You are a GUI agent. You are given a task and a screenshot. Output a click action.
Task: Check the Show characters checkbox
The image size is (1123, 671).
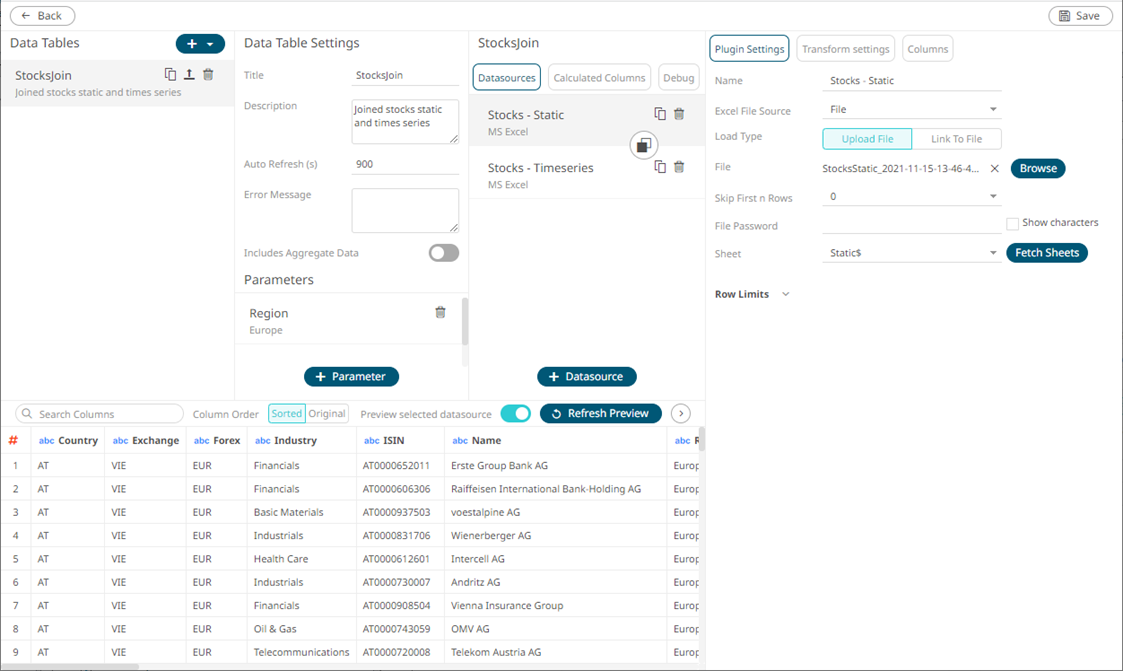pos(1012,224)
